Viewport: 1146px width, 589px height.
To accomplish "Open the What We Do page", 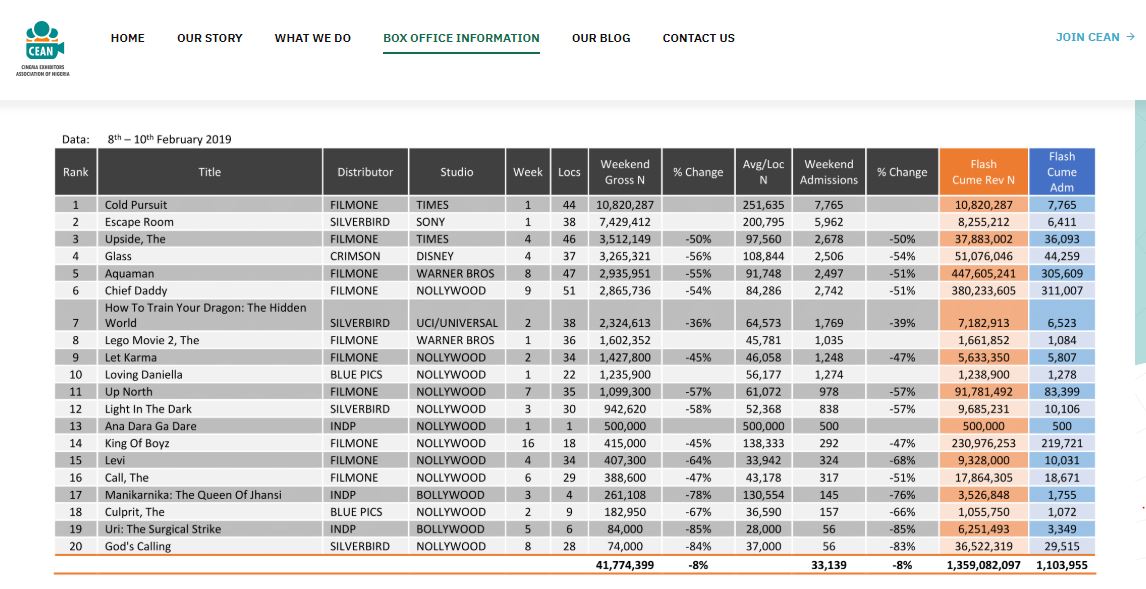I will [x=312, y=38].
